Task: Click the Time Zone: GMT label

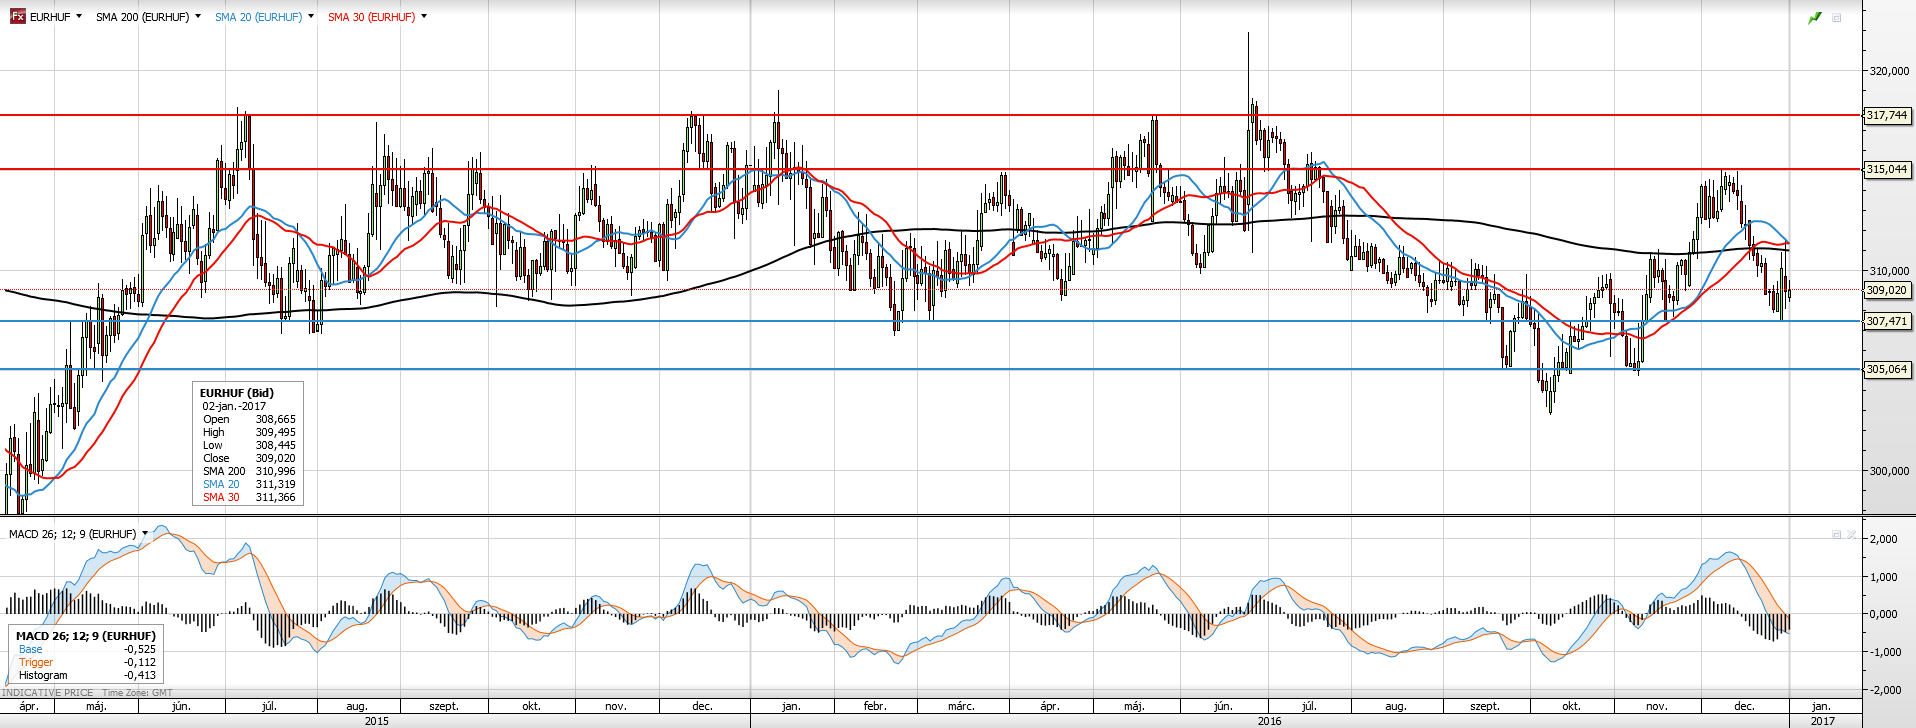Action: 137,692
